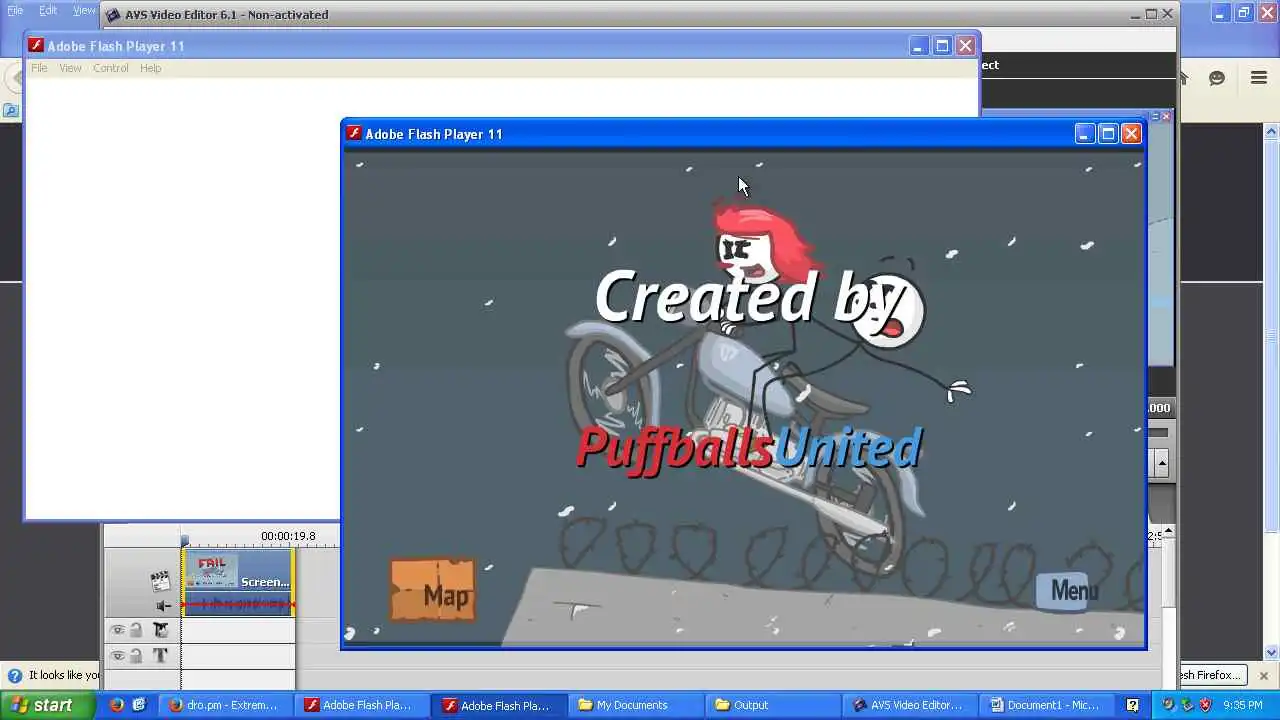1280x720 pixels.
Task: Click AVS timeline vertical scrollbar up arrow
Action: point(1168,530)
